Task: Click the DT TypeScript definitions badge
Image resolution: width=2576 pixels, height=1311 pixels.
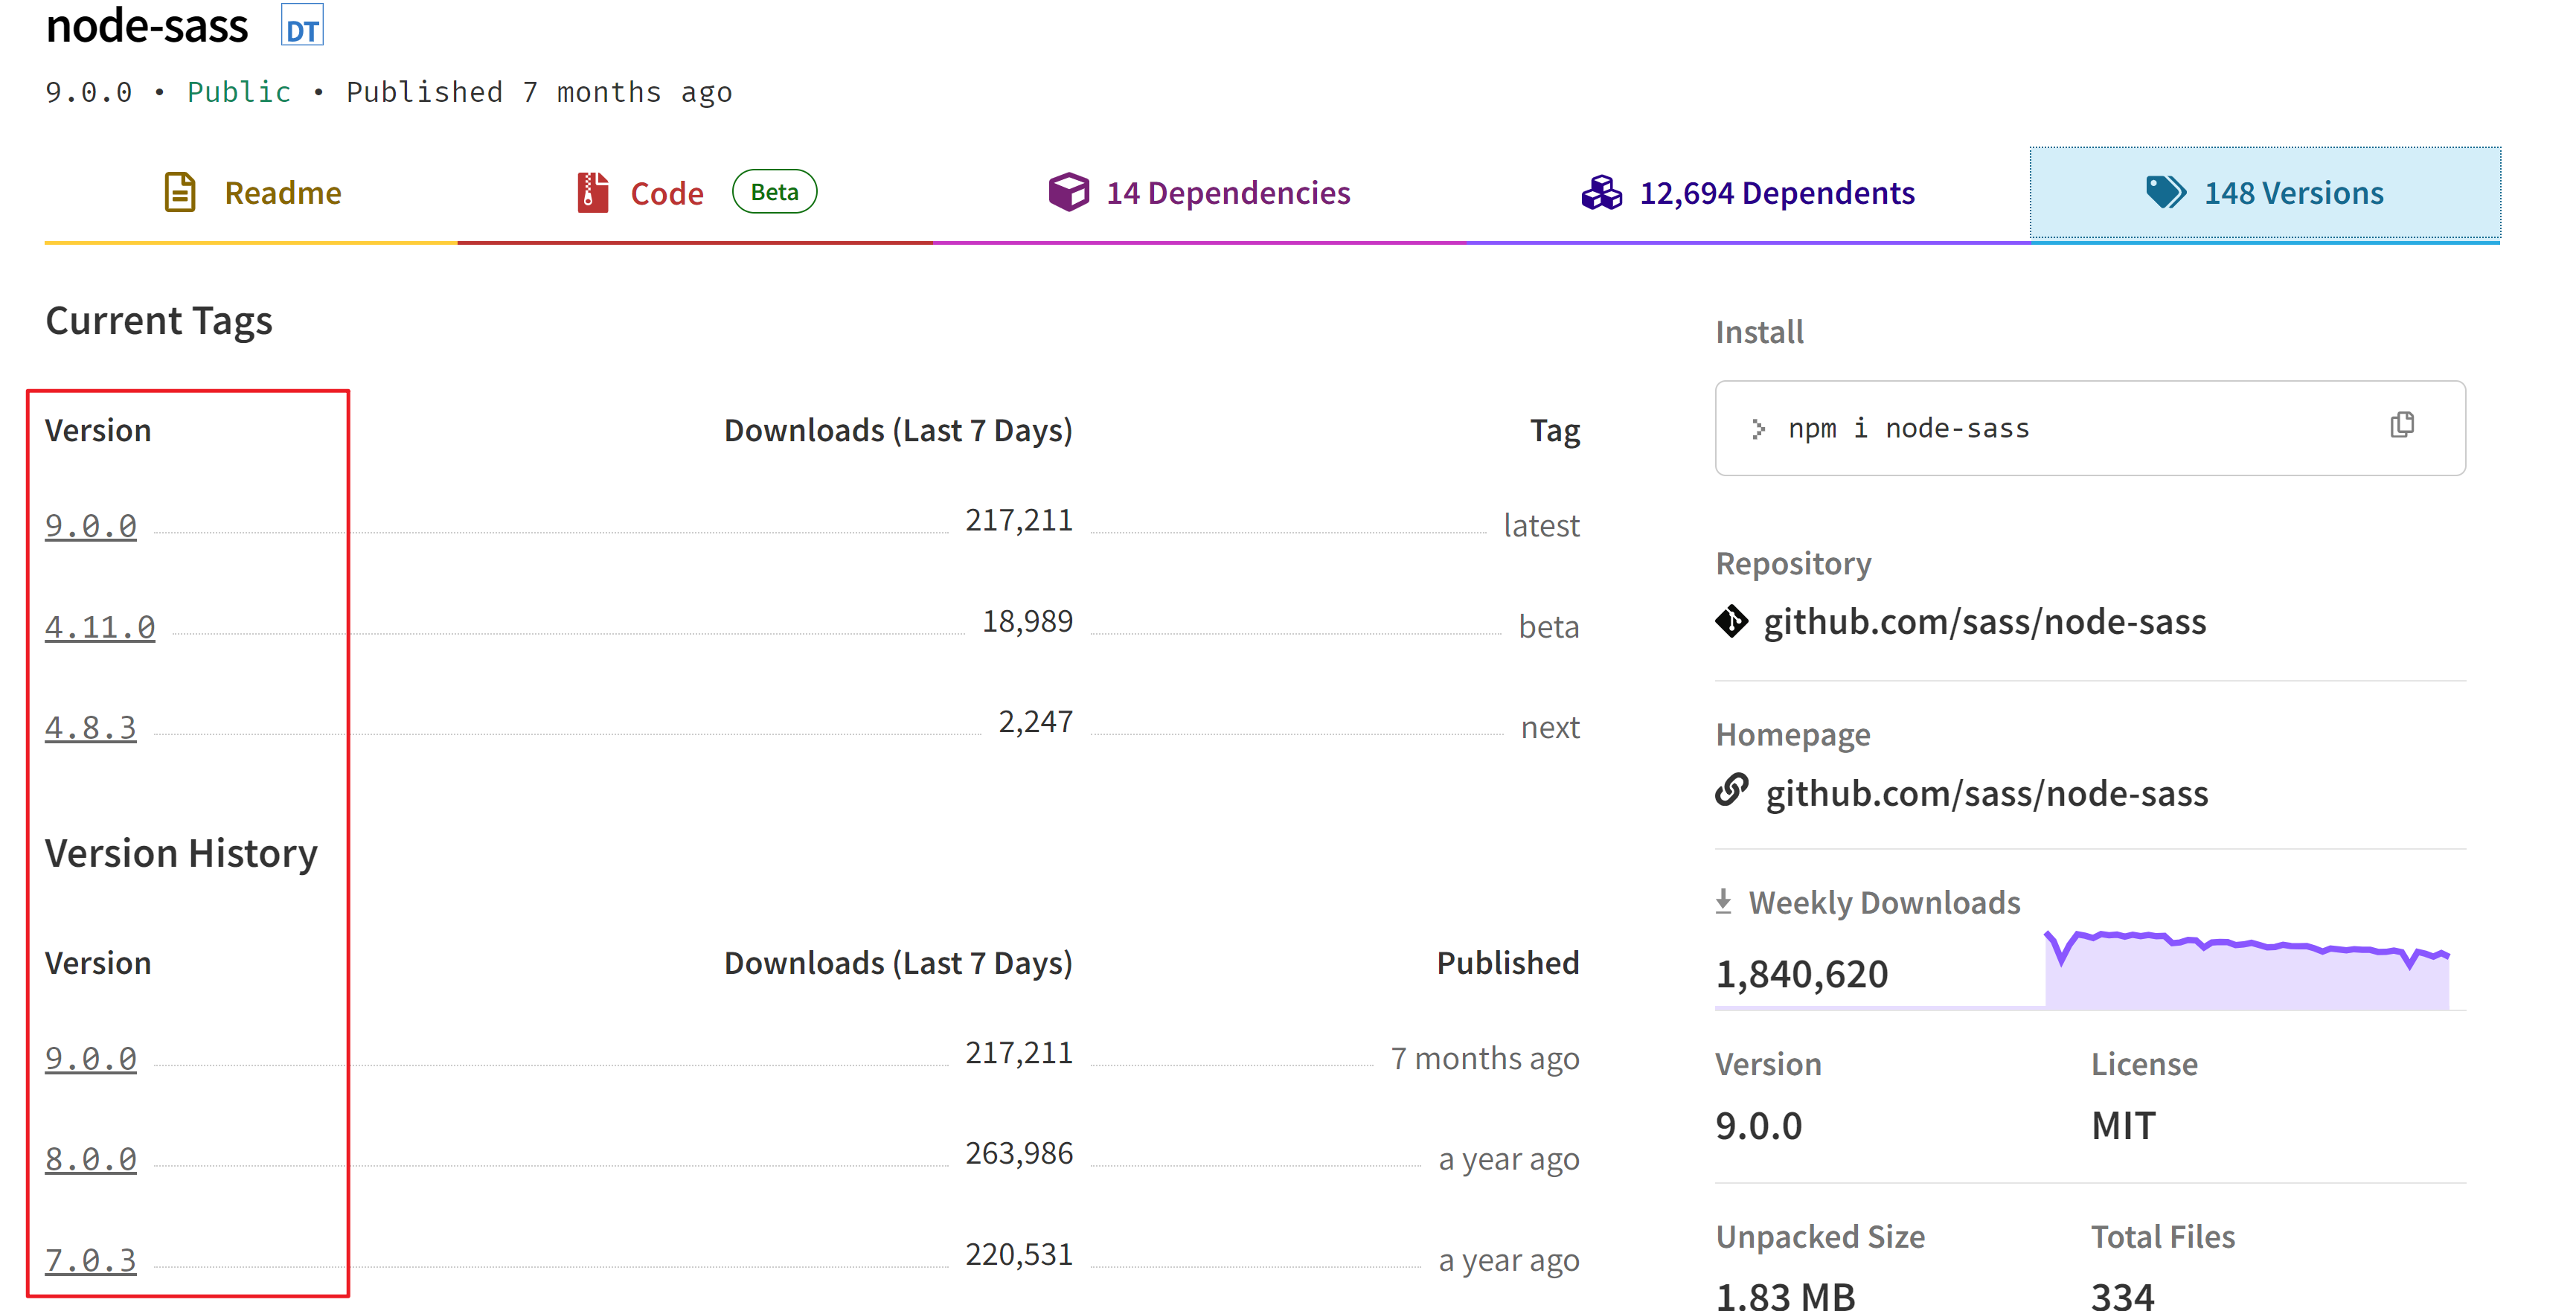Action: pyautogui.click(x=302, y=27)
